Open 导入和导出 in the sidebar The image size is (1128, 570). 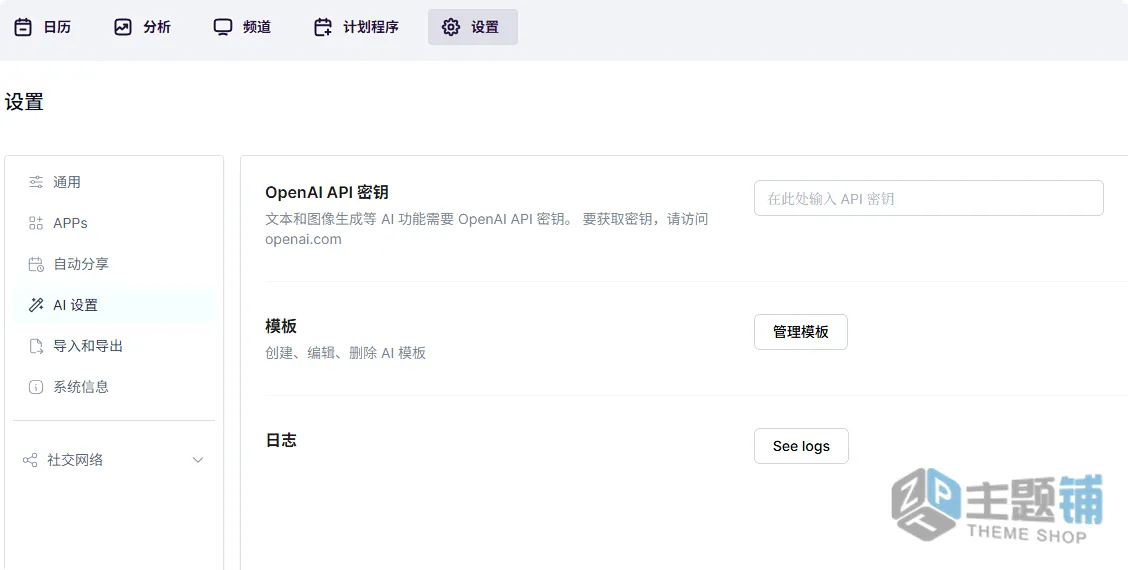click(114, 346)
